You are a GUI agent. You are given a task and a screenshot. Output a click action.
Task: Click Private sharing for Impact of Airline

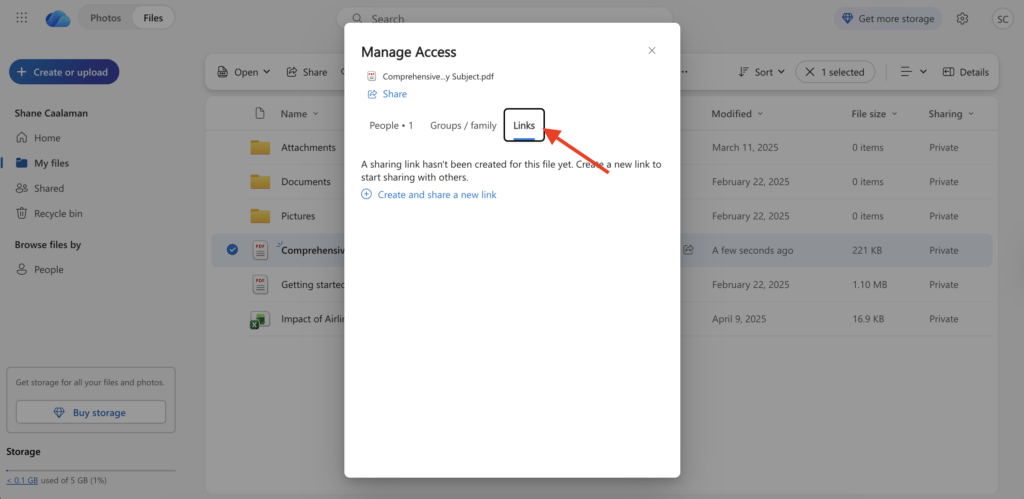click(x=944, y=319)
